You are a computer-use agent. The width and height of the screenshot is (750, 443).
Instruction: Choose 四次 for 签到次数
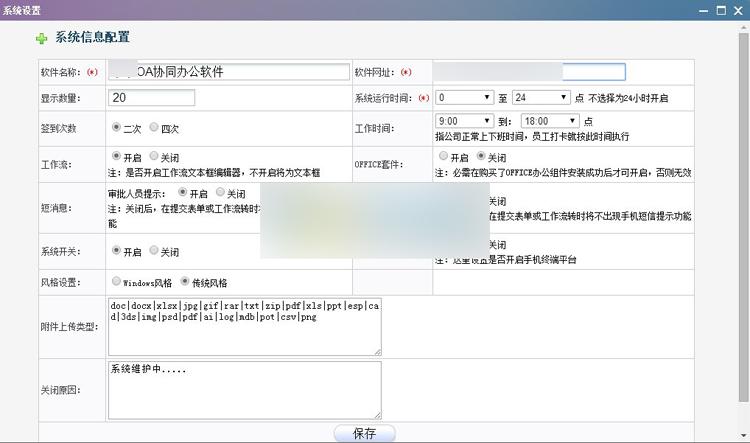pyautogui.click(x=155, y=128)
